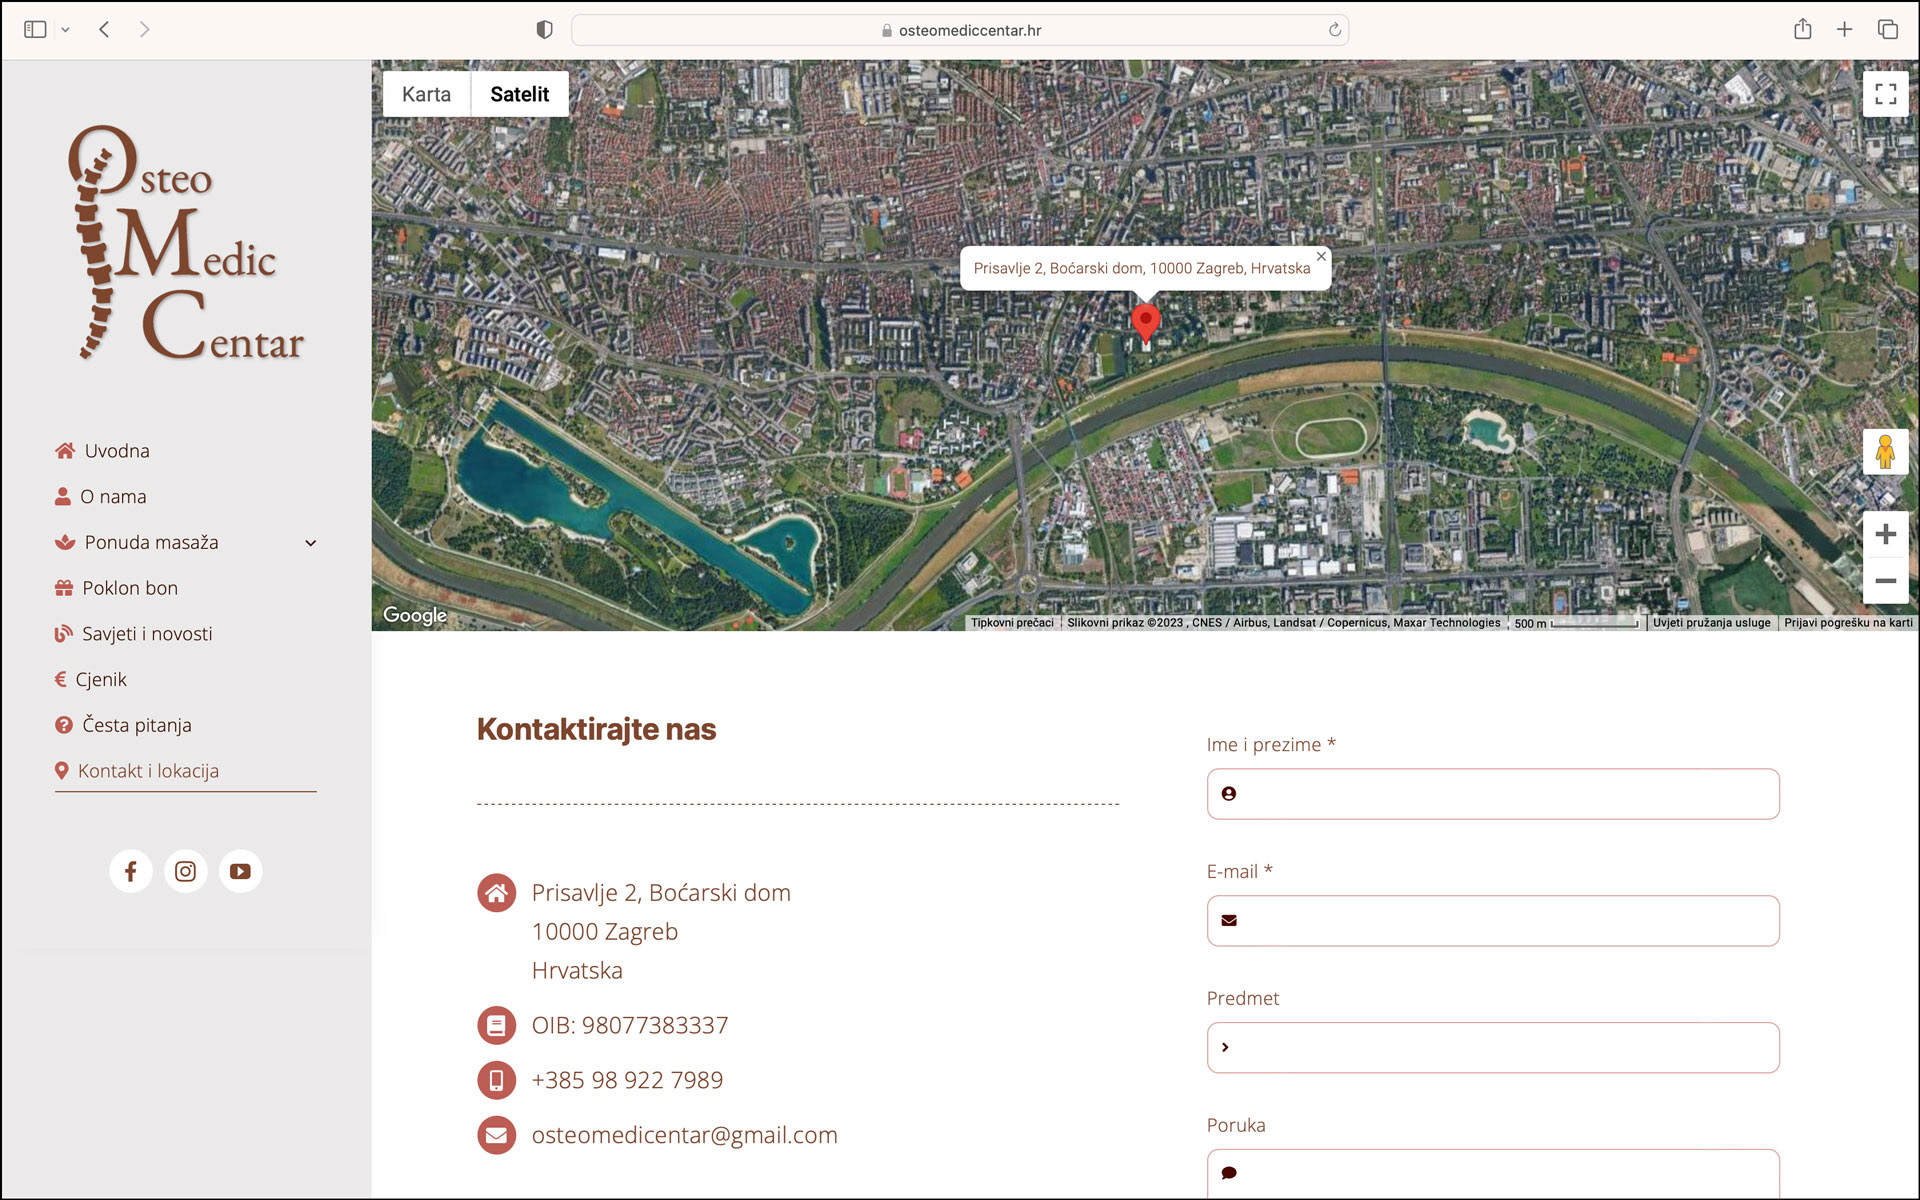Viewport: 1920px width, 1200px height.
Task: Focus the Ime i prezime field
Action: pyautogui.click(x=1492, y=794)
